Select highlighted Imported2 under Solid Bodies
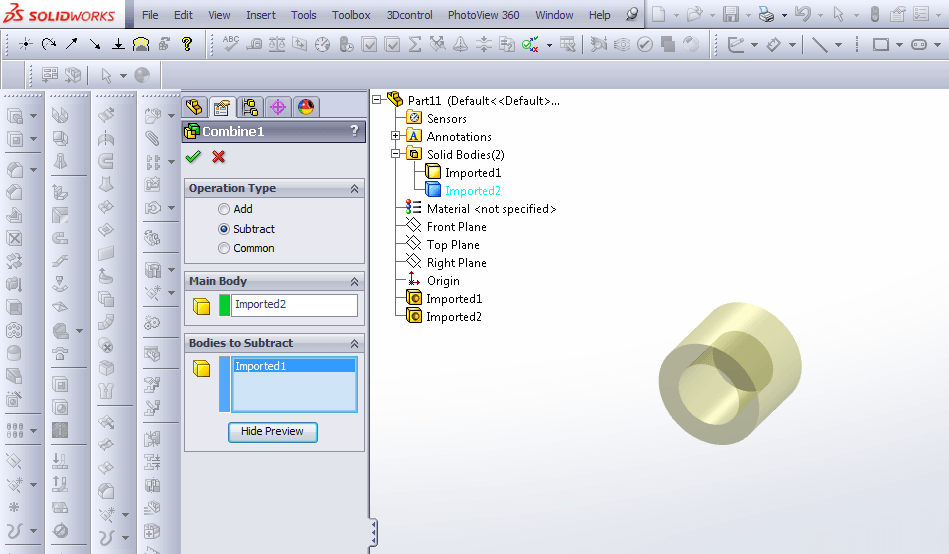The image size is (949, 554). [473, 191]
